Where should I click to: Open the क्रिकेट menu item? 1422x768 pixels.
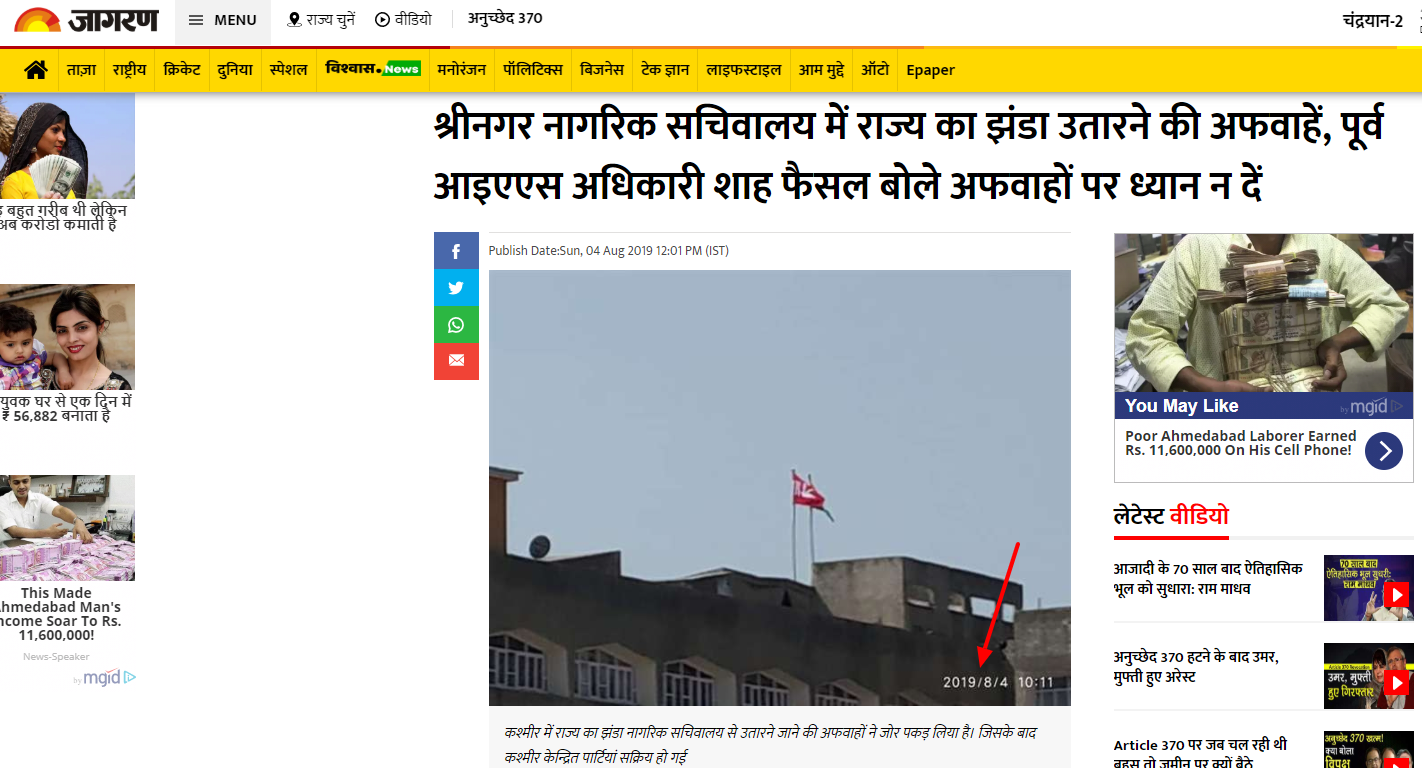182,70
